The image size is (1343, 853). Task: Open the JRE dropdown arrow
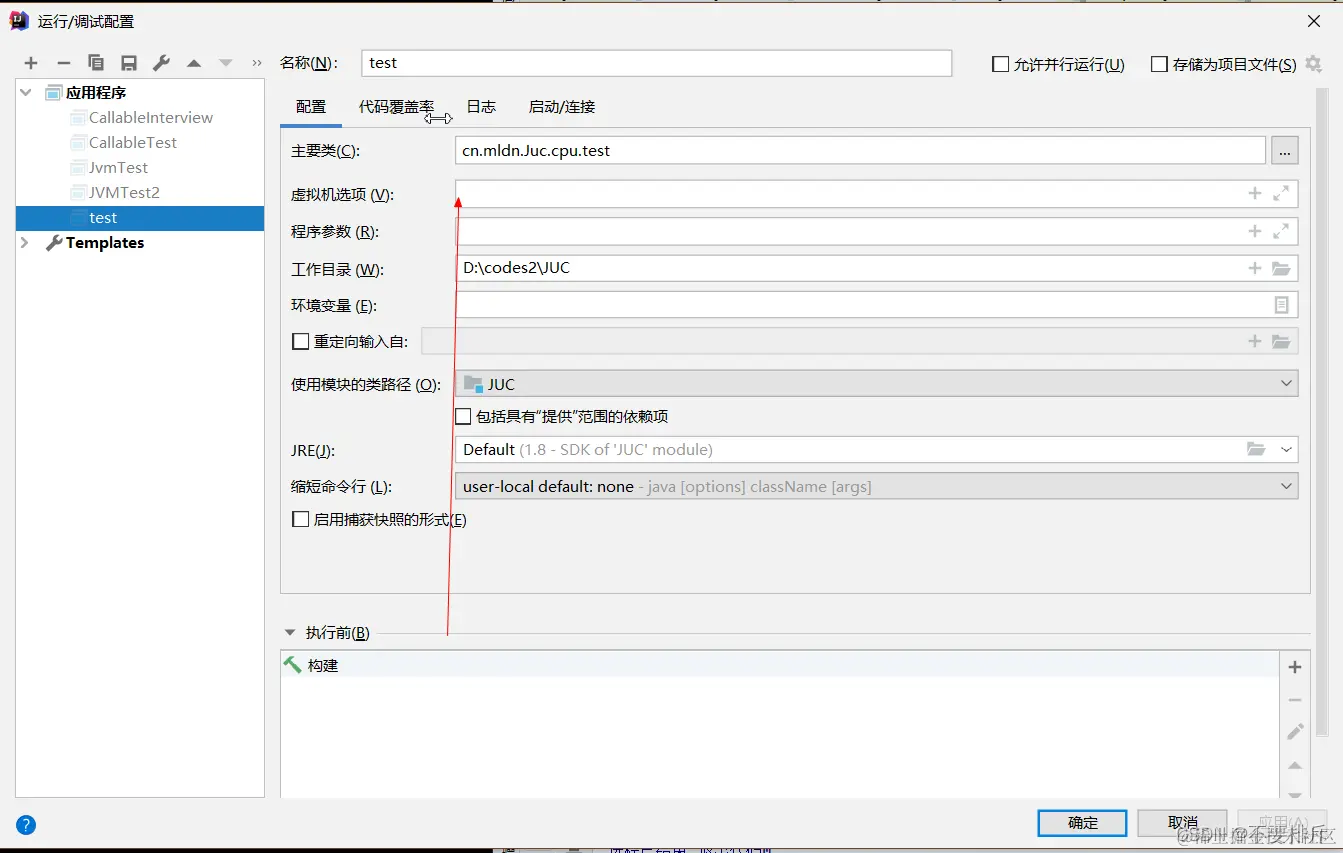[1287, 449]
